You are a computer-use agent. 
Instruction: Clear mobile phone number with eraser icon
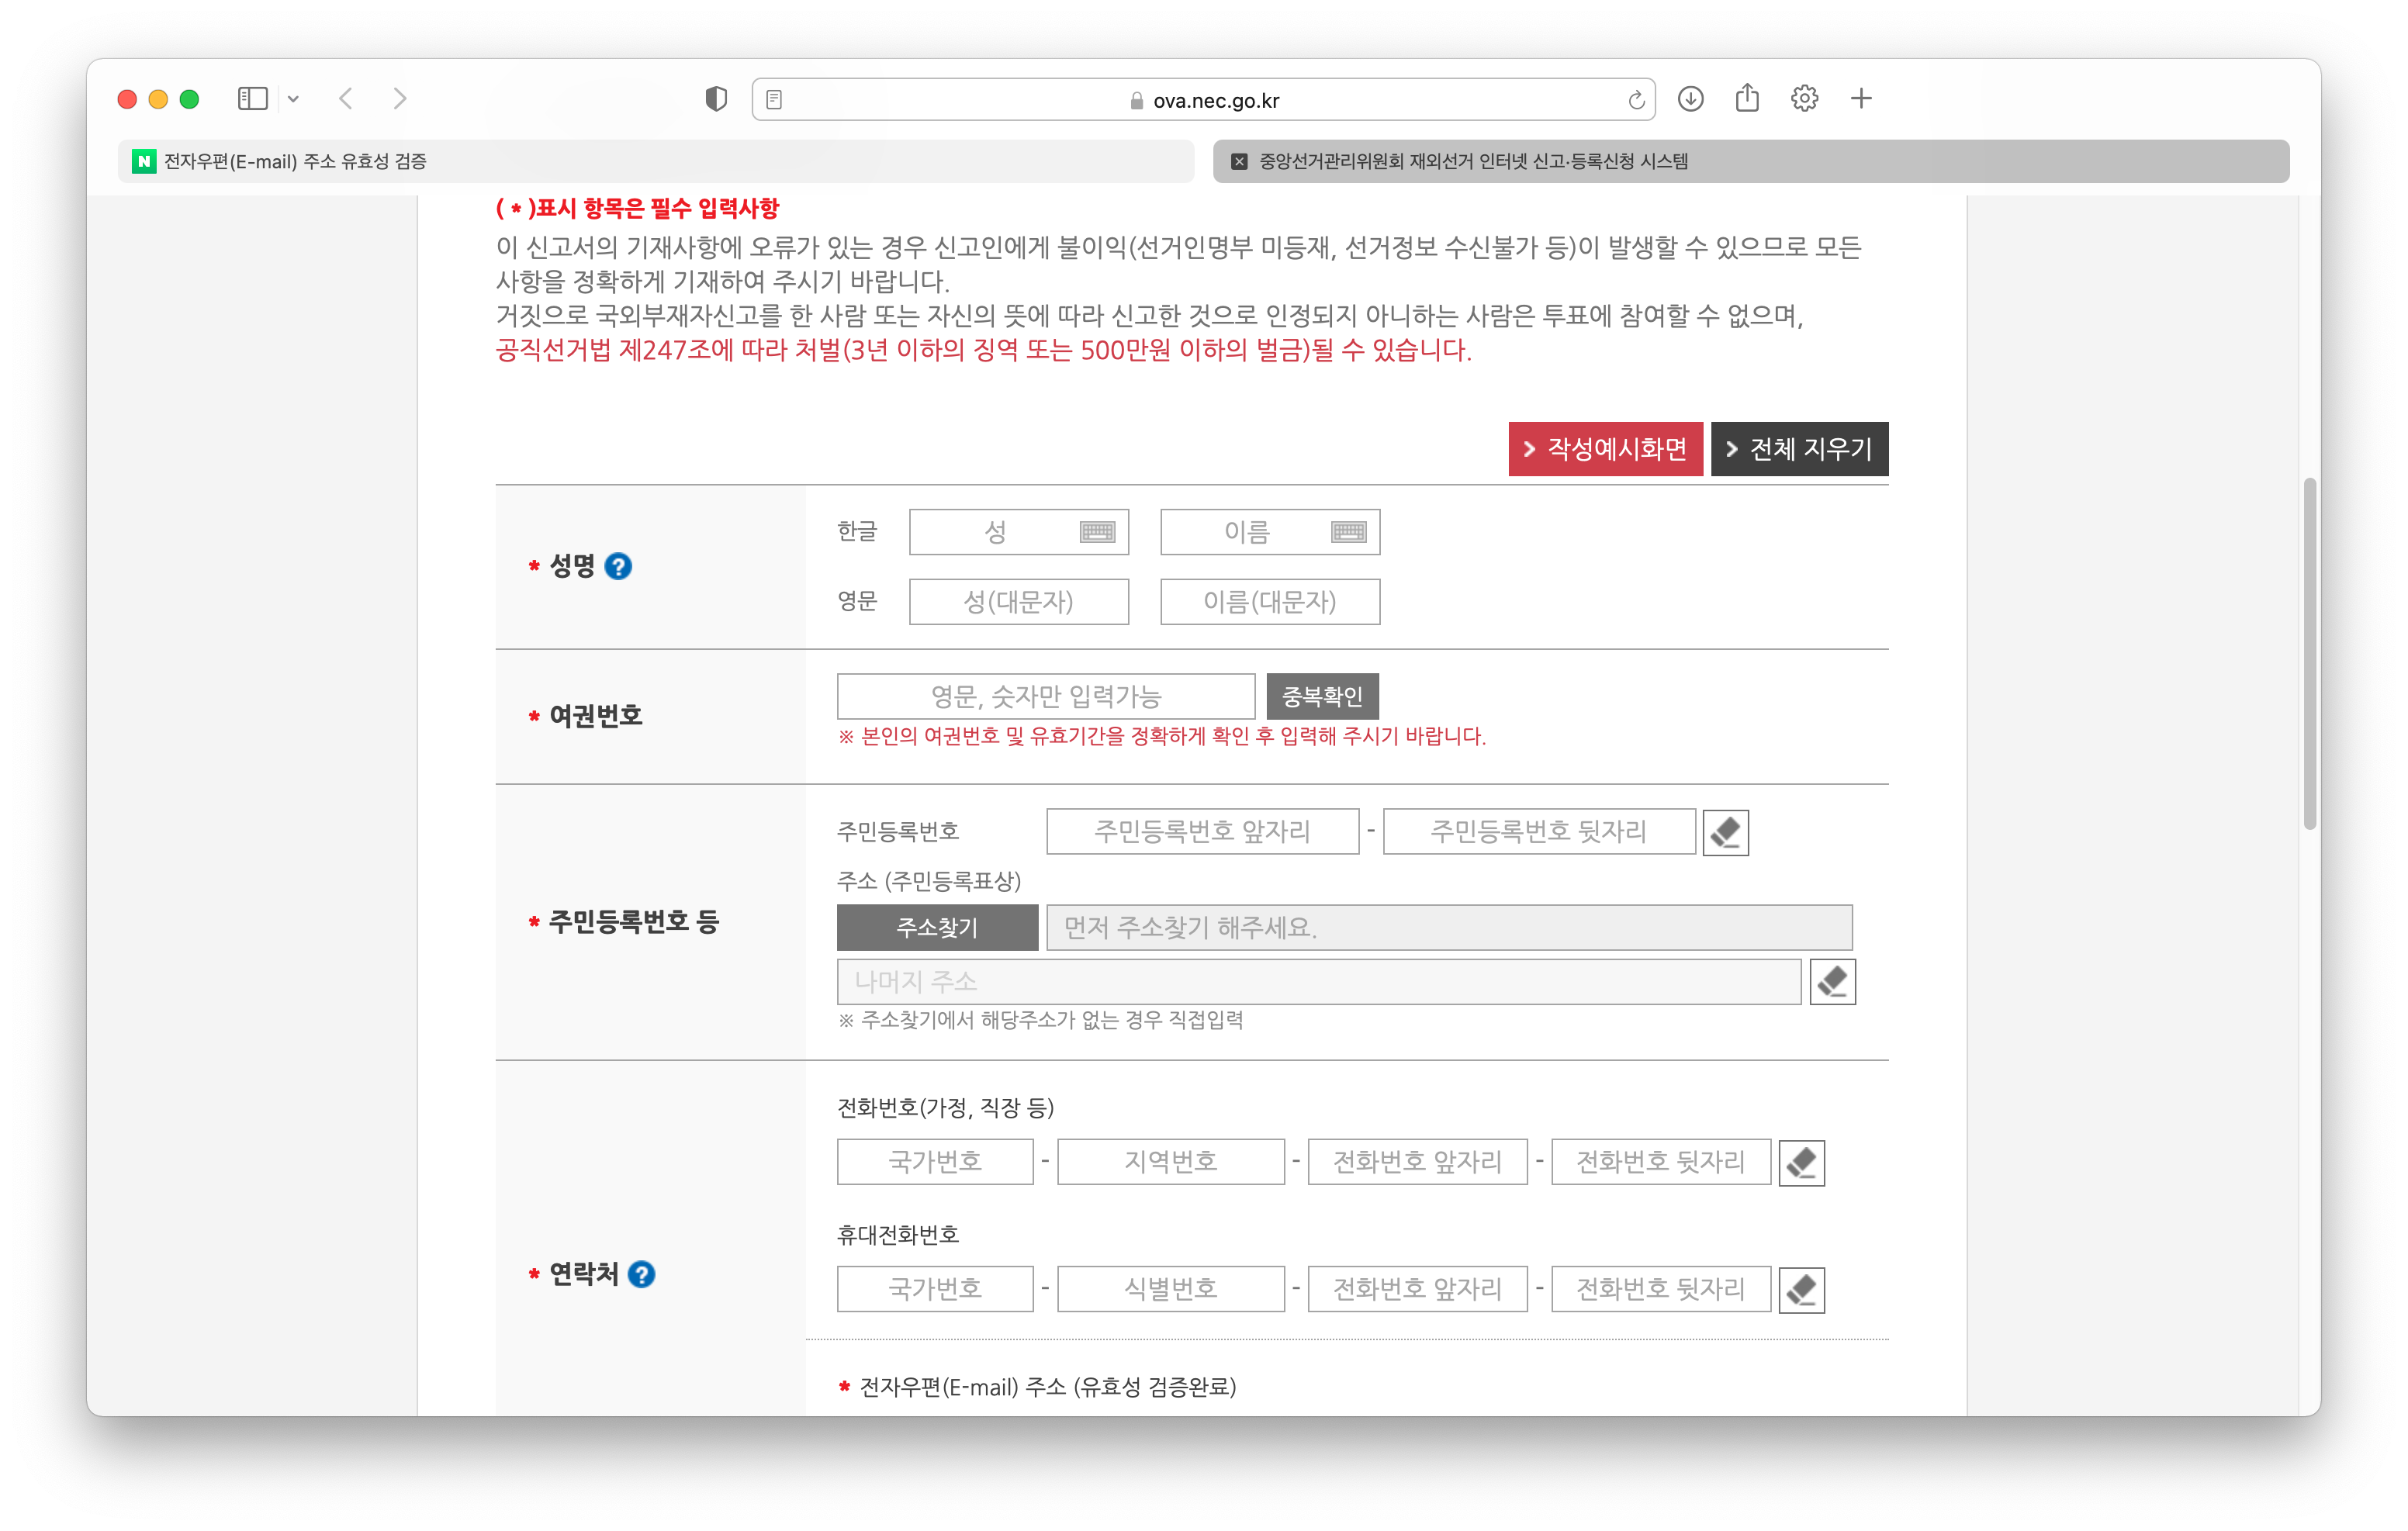pyautogui.click(x=1801, y=1289)
